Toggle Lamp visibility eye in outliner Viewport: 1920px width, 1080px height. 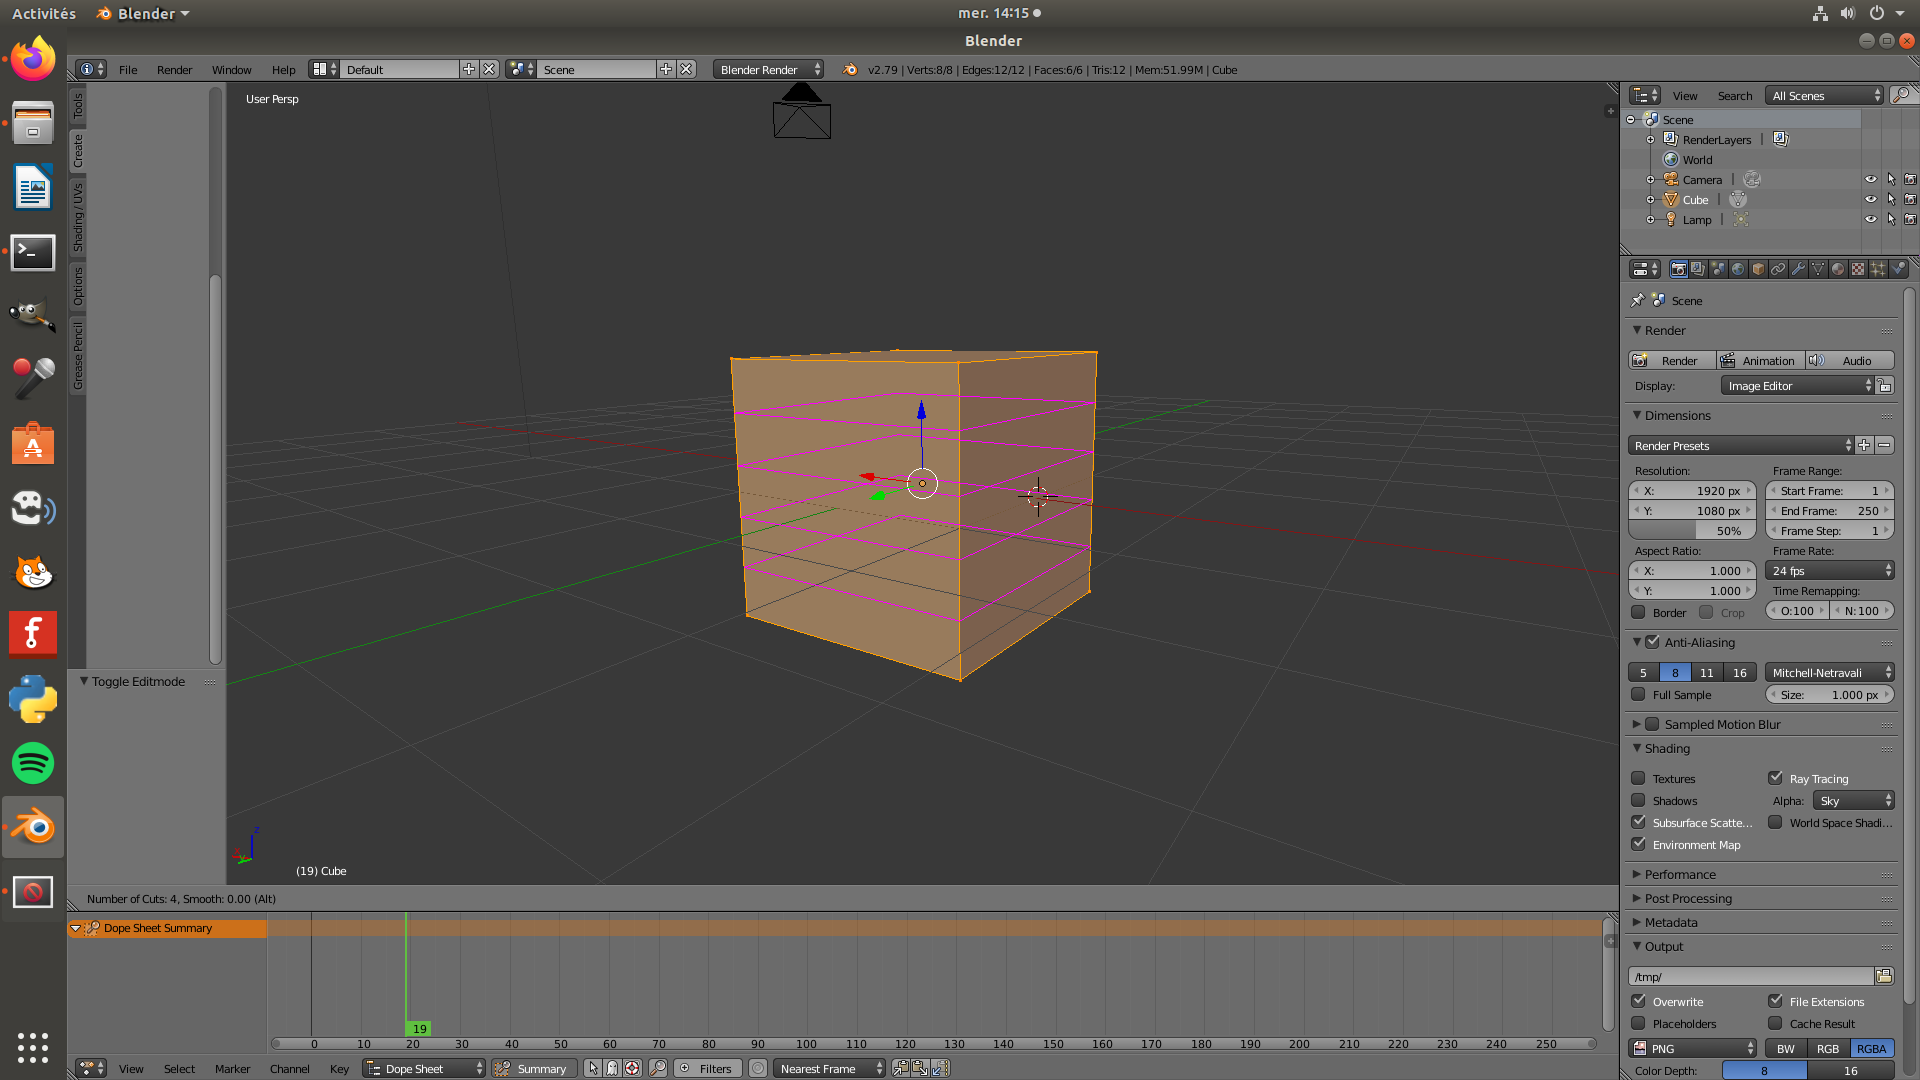coord(1870,219)
